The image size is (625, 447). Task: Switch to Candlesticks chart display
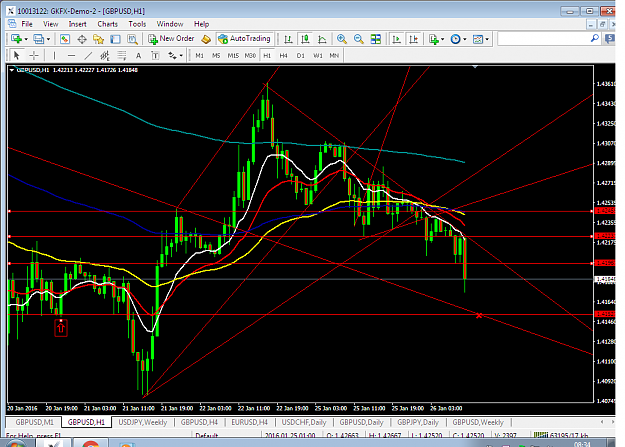[x=305, y=39]
